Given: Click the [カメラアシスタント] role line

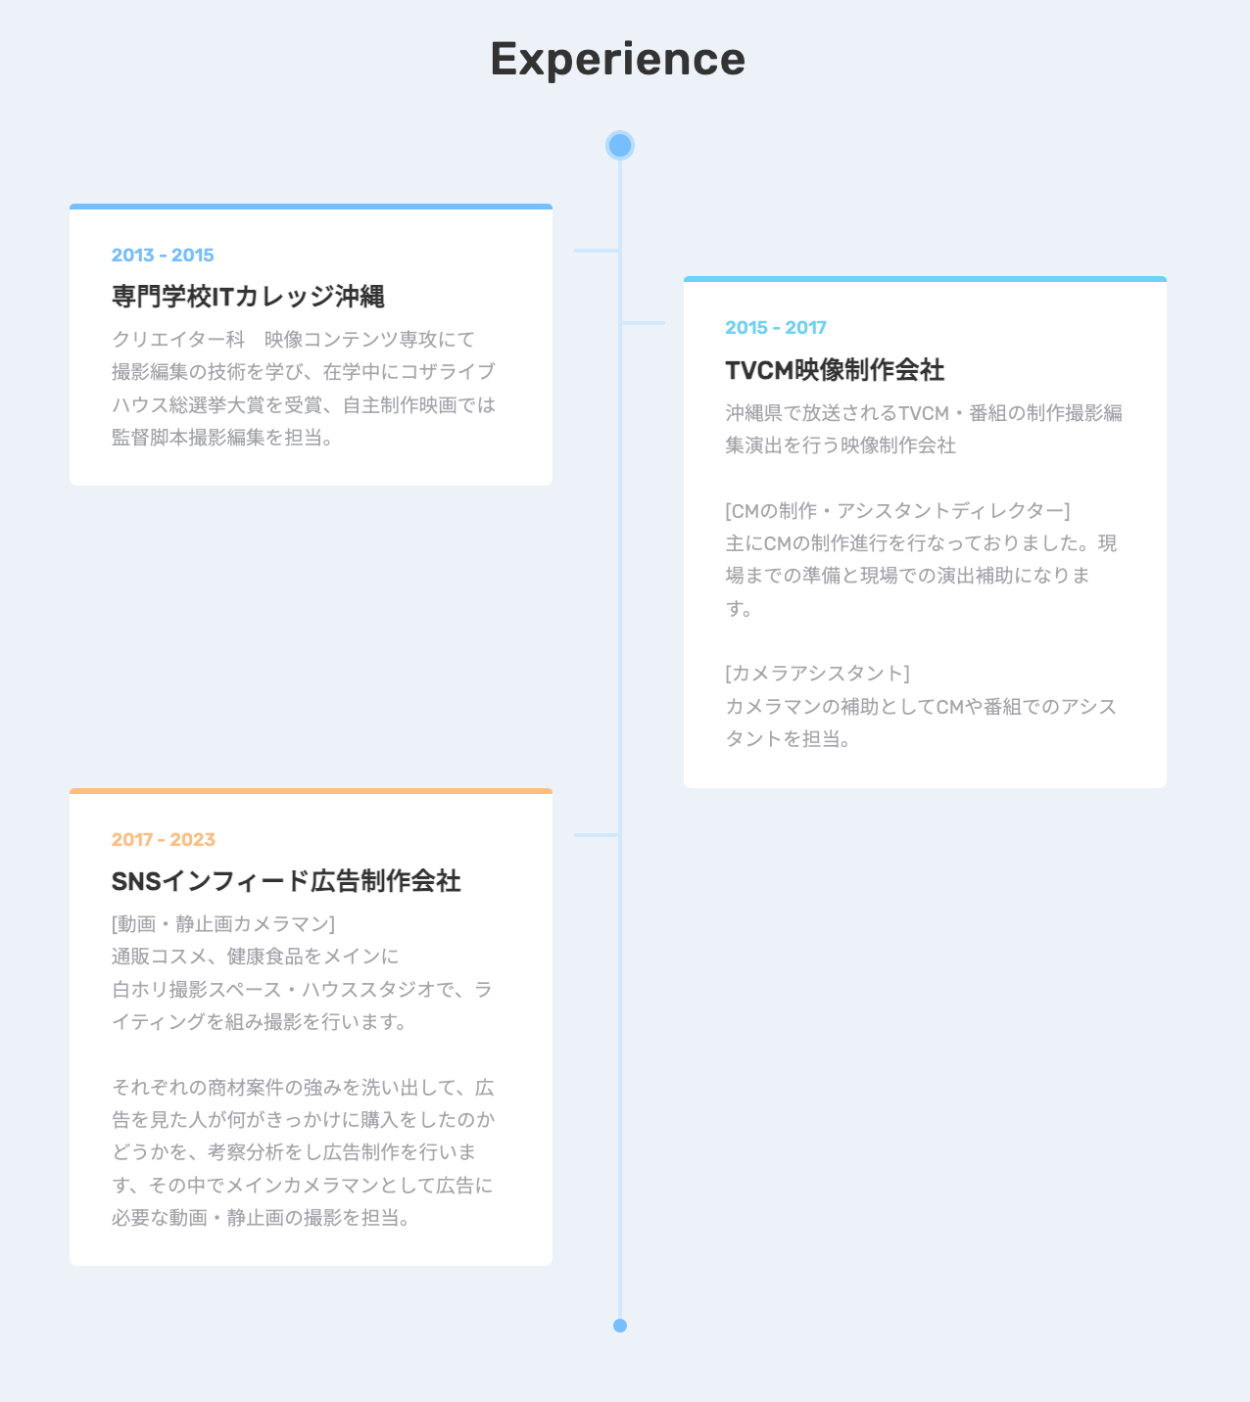Looking at the screenshot, I should 817,673.
